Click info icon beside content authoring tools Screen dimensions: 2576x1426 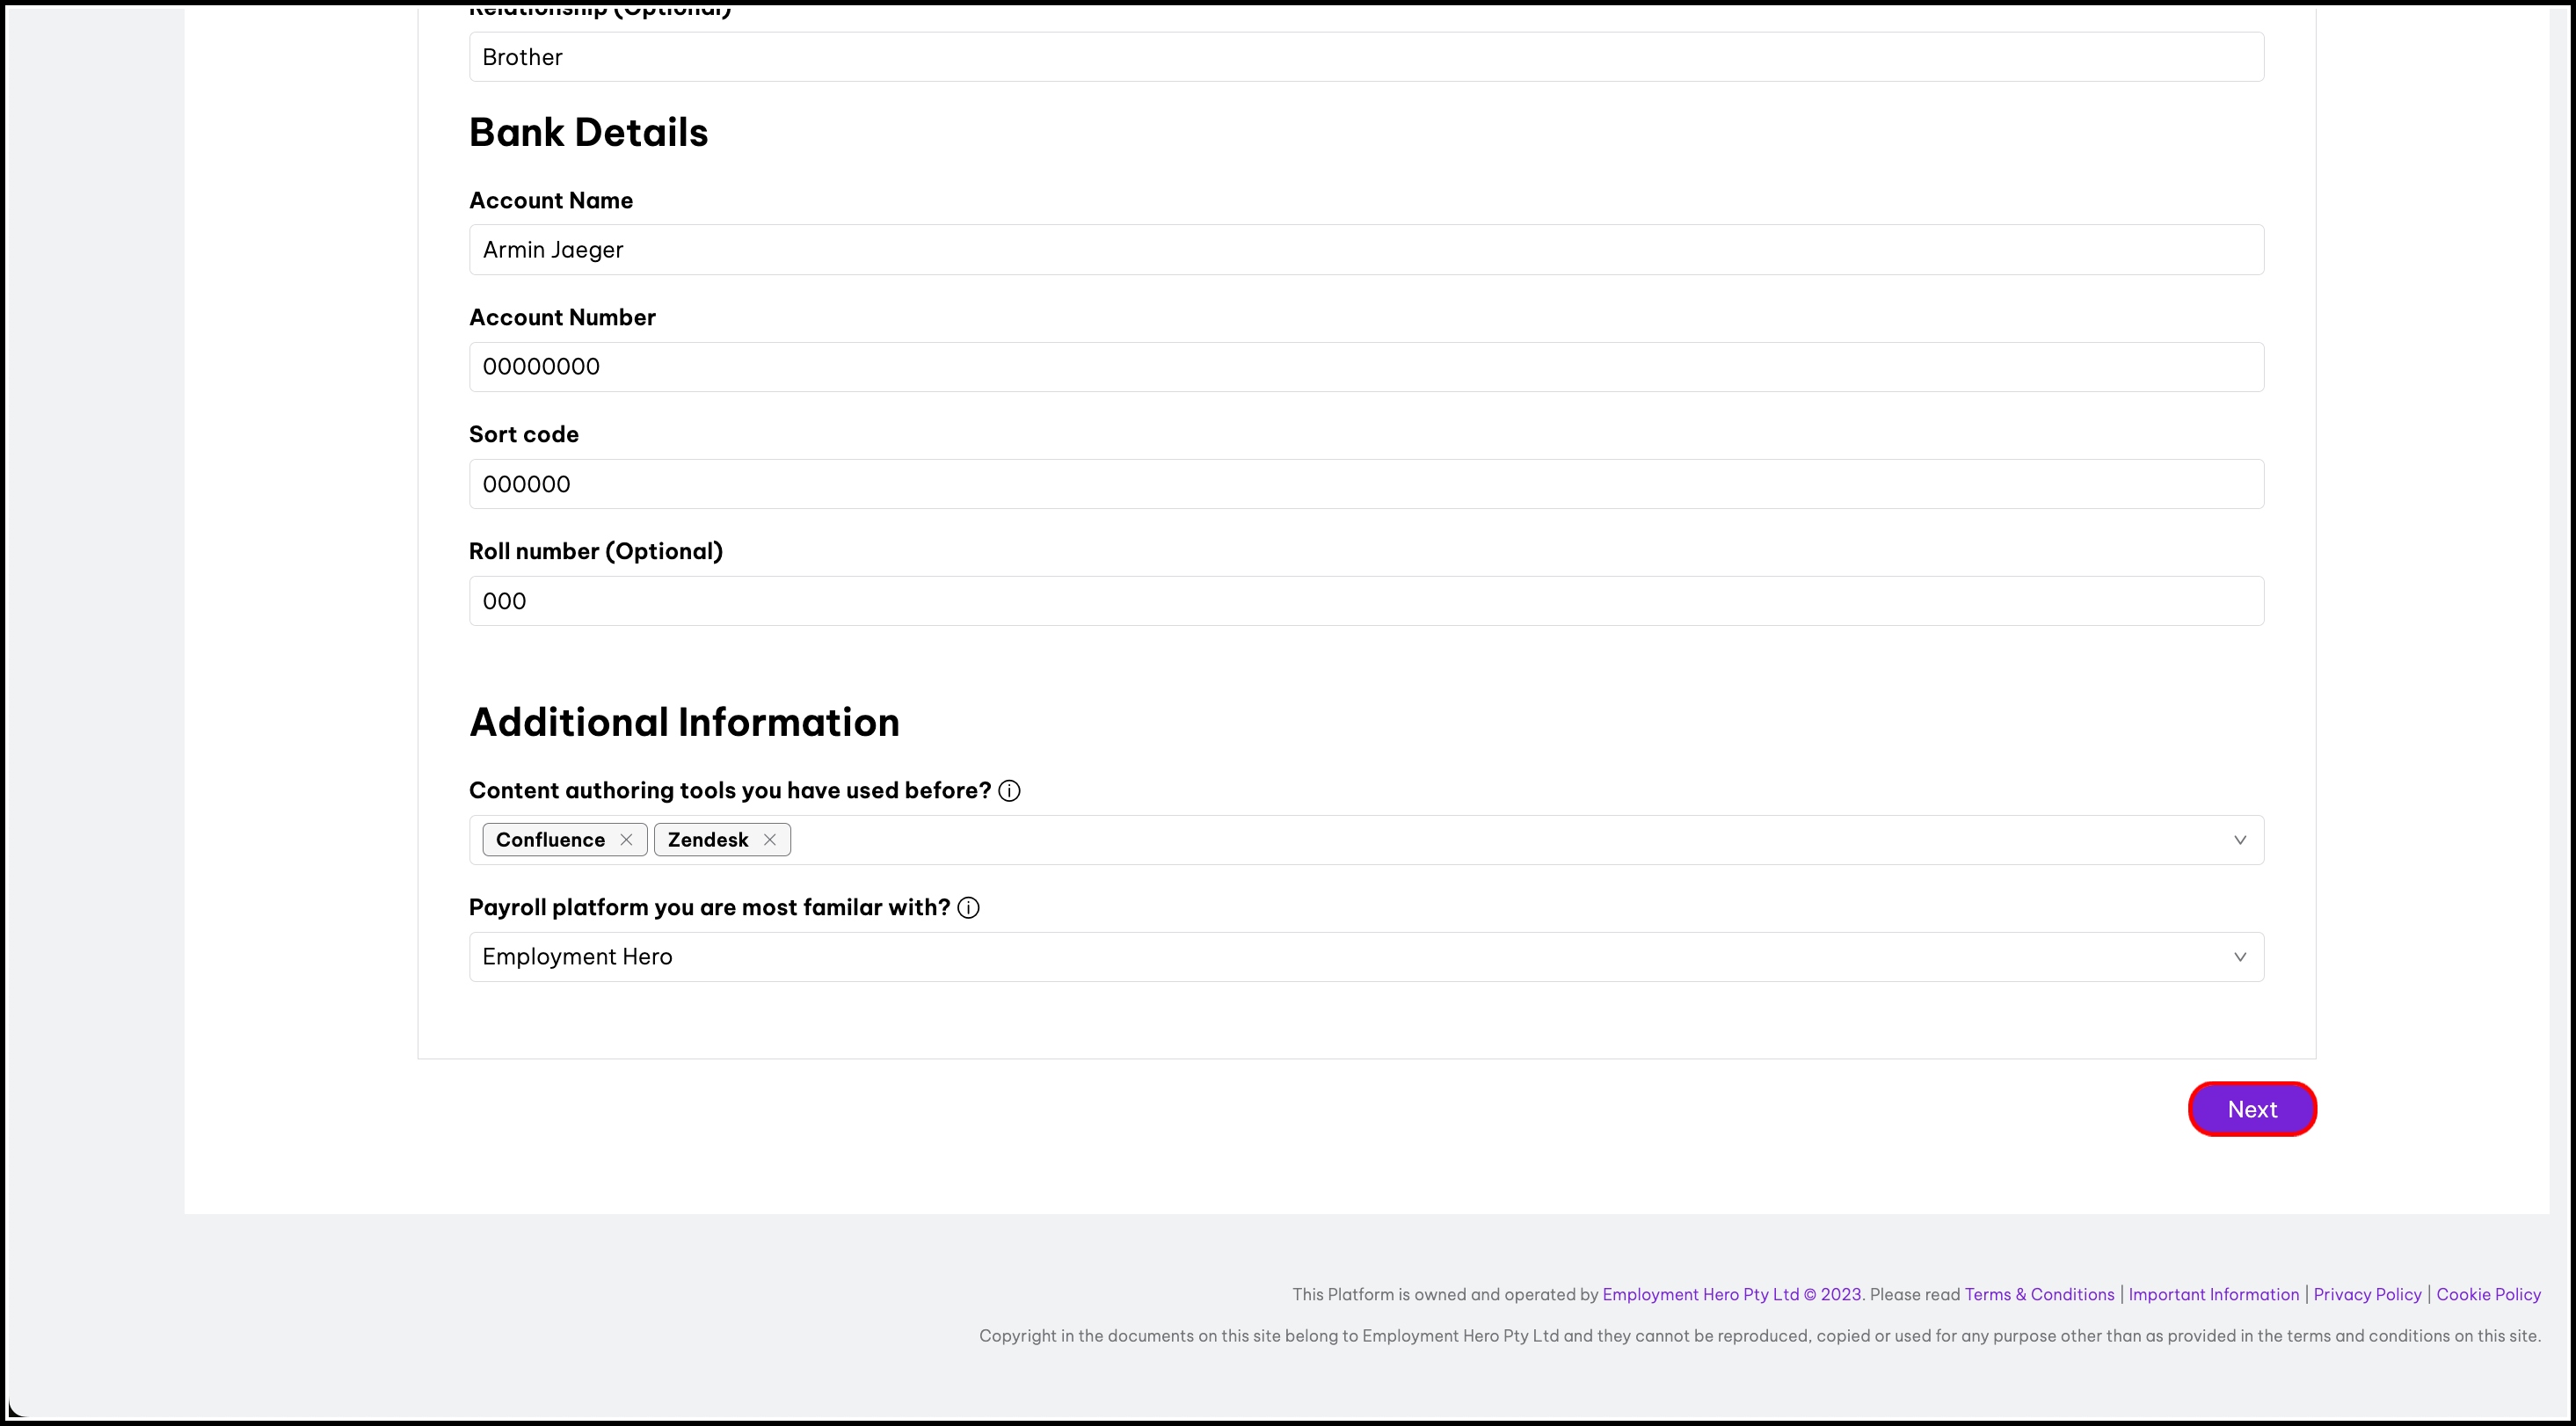tap(1009, 791)
